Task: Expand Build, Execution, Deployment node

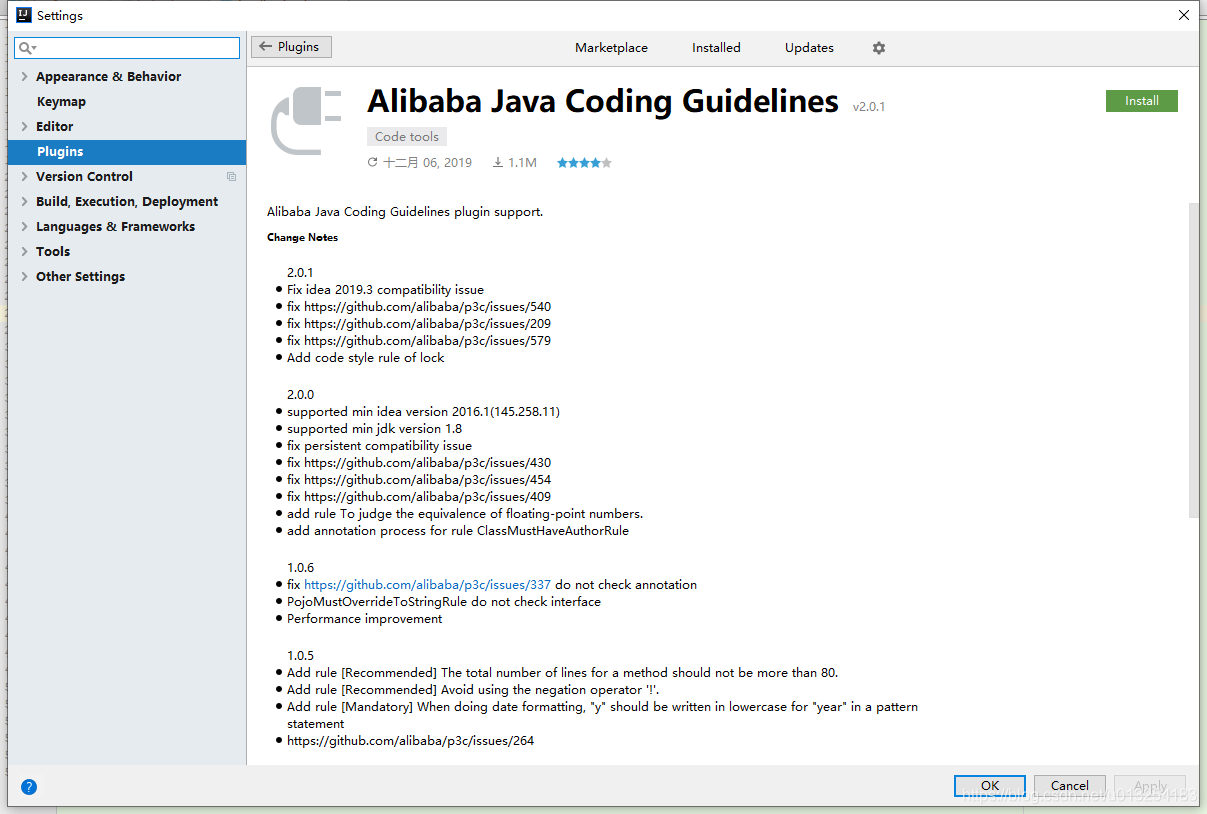Action: click(24, 202)
